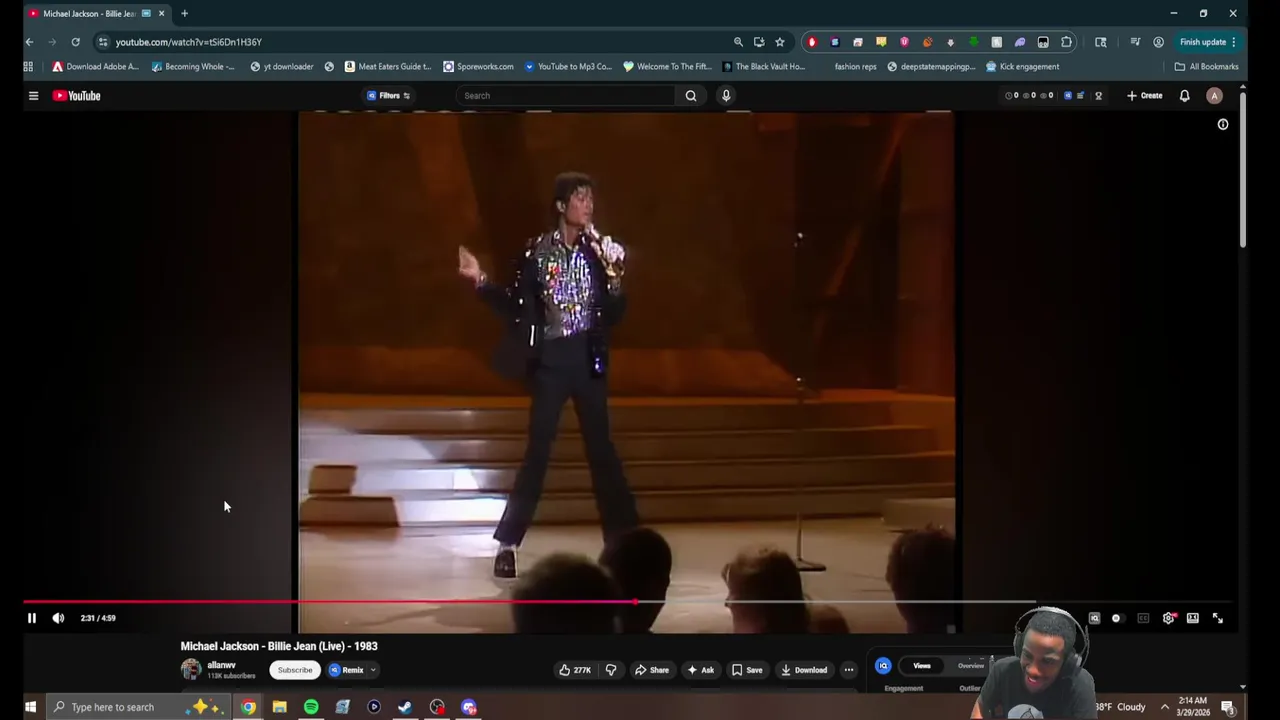Image resolution: width=1280 pixels, height=720 pixels.
Task: Open The Black Vault bookmark
Action: [x=762, y=67]
